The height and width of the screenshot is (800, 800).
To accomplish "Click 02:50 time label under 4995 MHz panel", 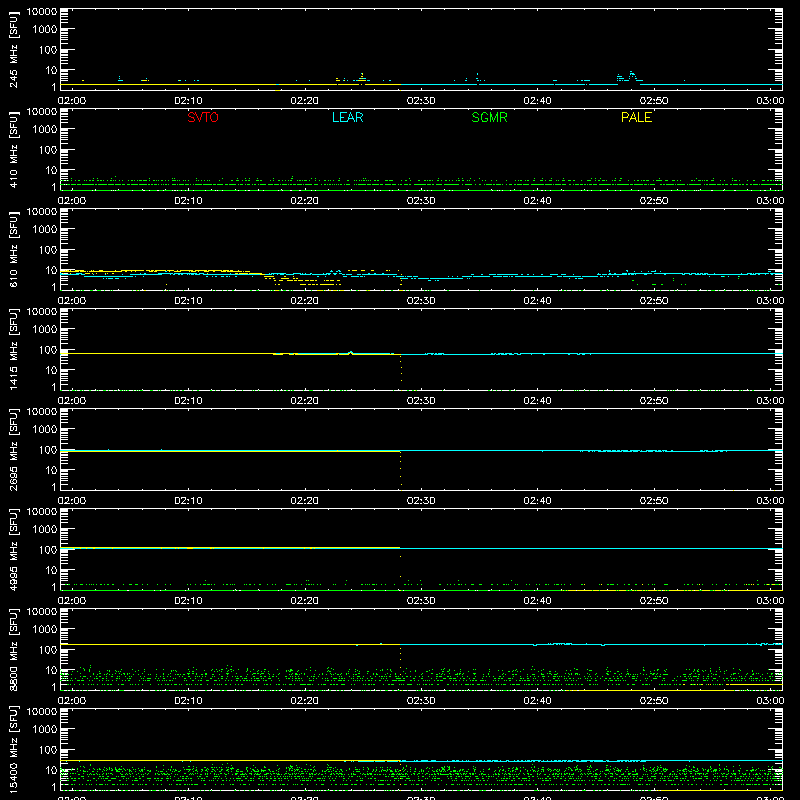I will pos(654,601).
